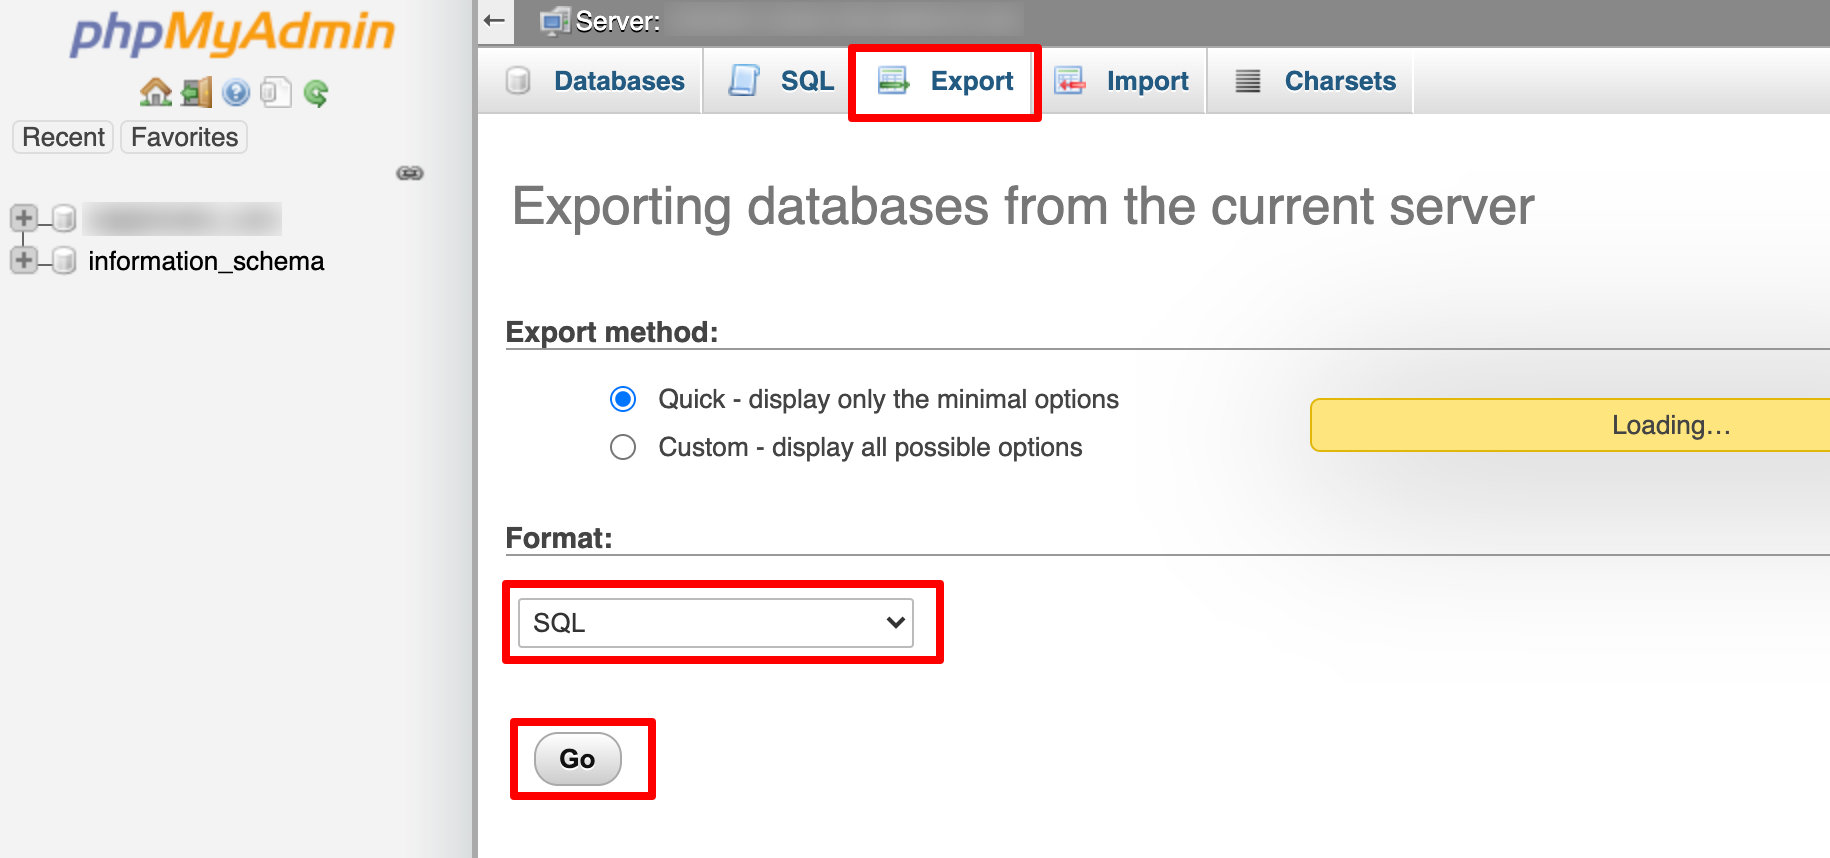Expand the information_schema database tree

pos(24,261)
